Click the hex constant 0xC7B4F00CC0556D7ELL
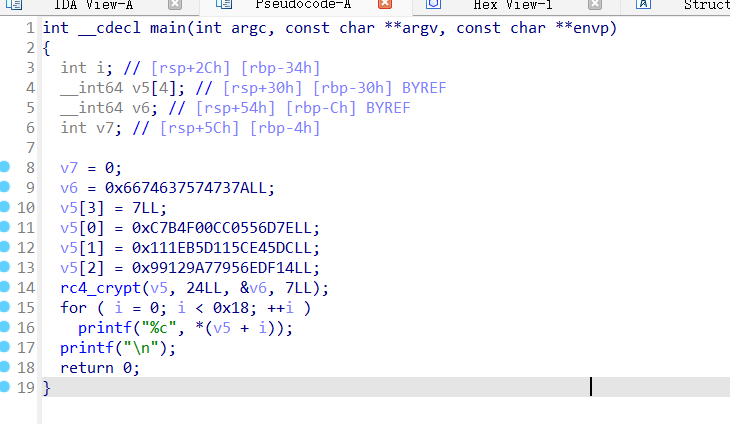The height and width of the screenshot is (424, 730). point(222,228)
